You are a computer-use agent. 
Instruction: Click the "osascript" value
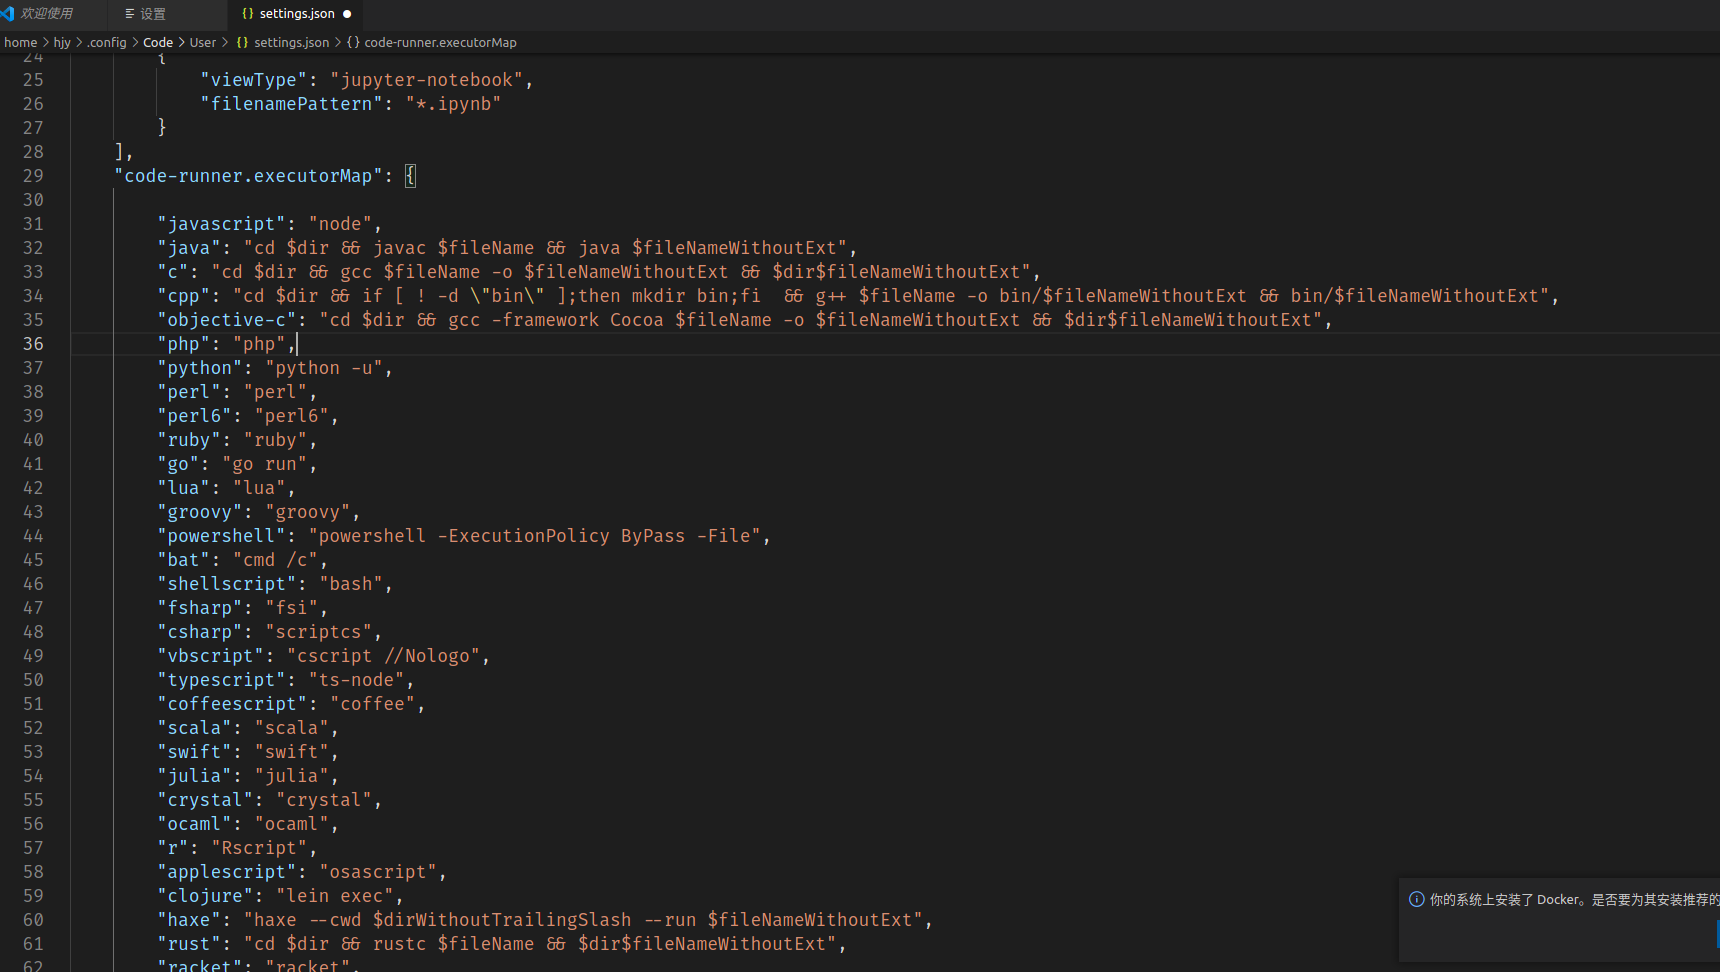coord(378,872)
